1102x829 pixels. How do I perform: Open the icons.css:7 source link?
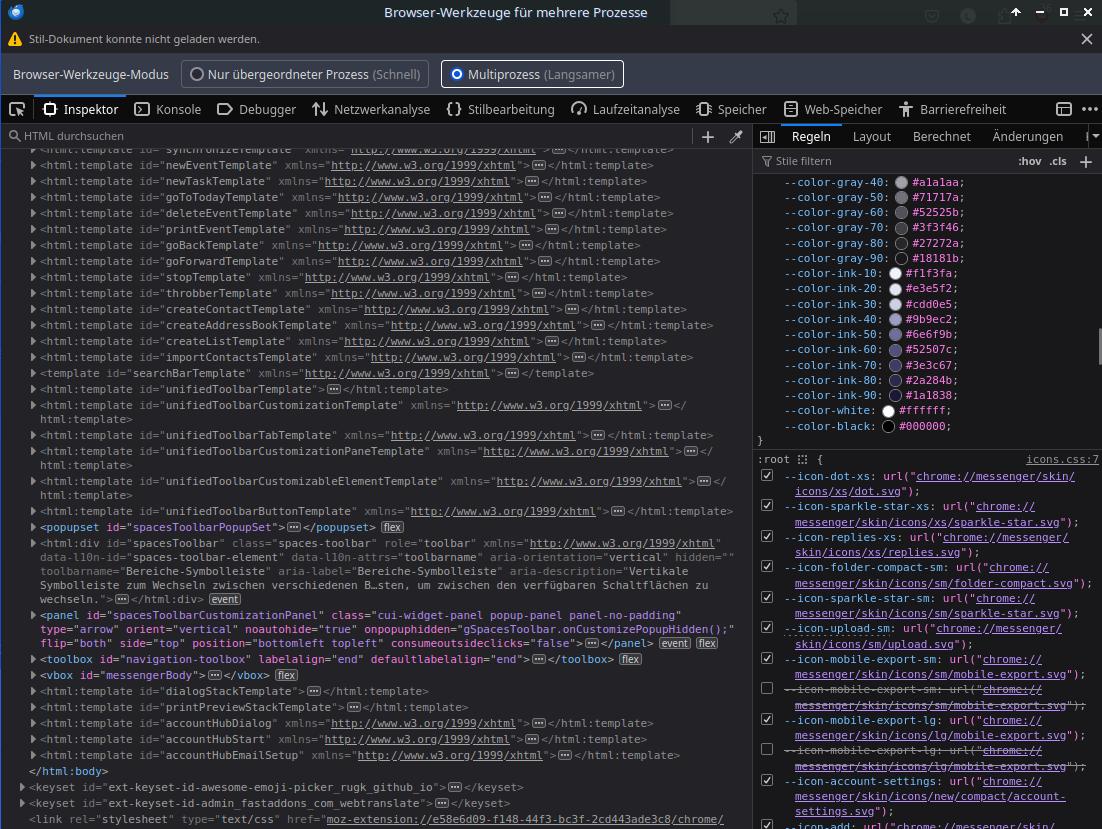click(1062, 459)
